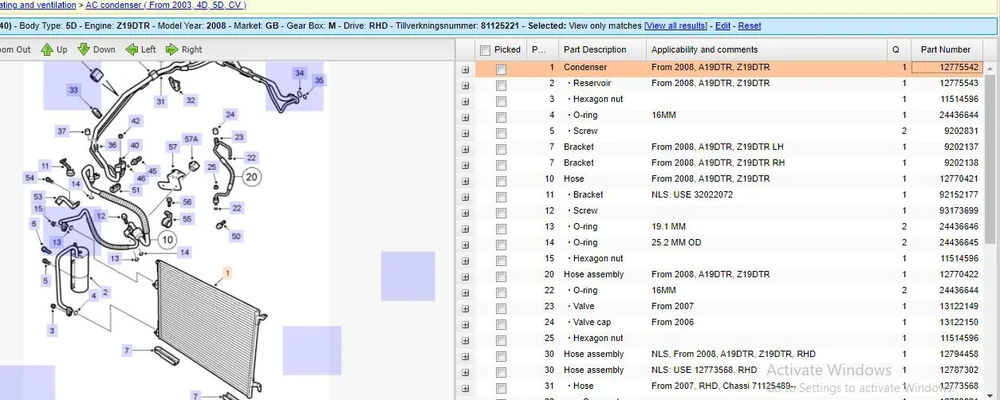Sort by the Part Description column header
This screenshot has height=400, width=1000.
coord(595,50)
